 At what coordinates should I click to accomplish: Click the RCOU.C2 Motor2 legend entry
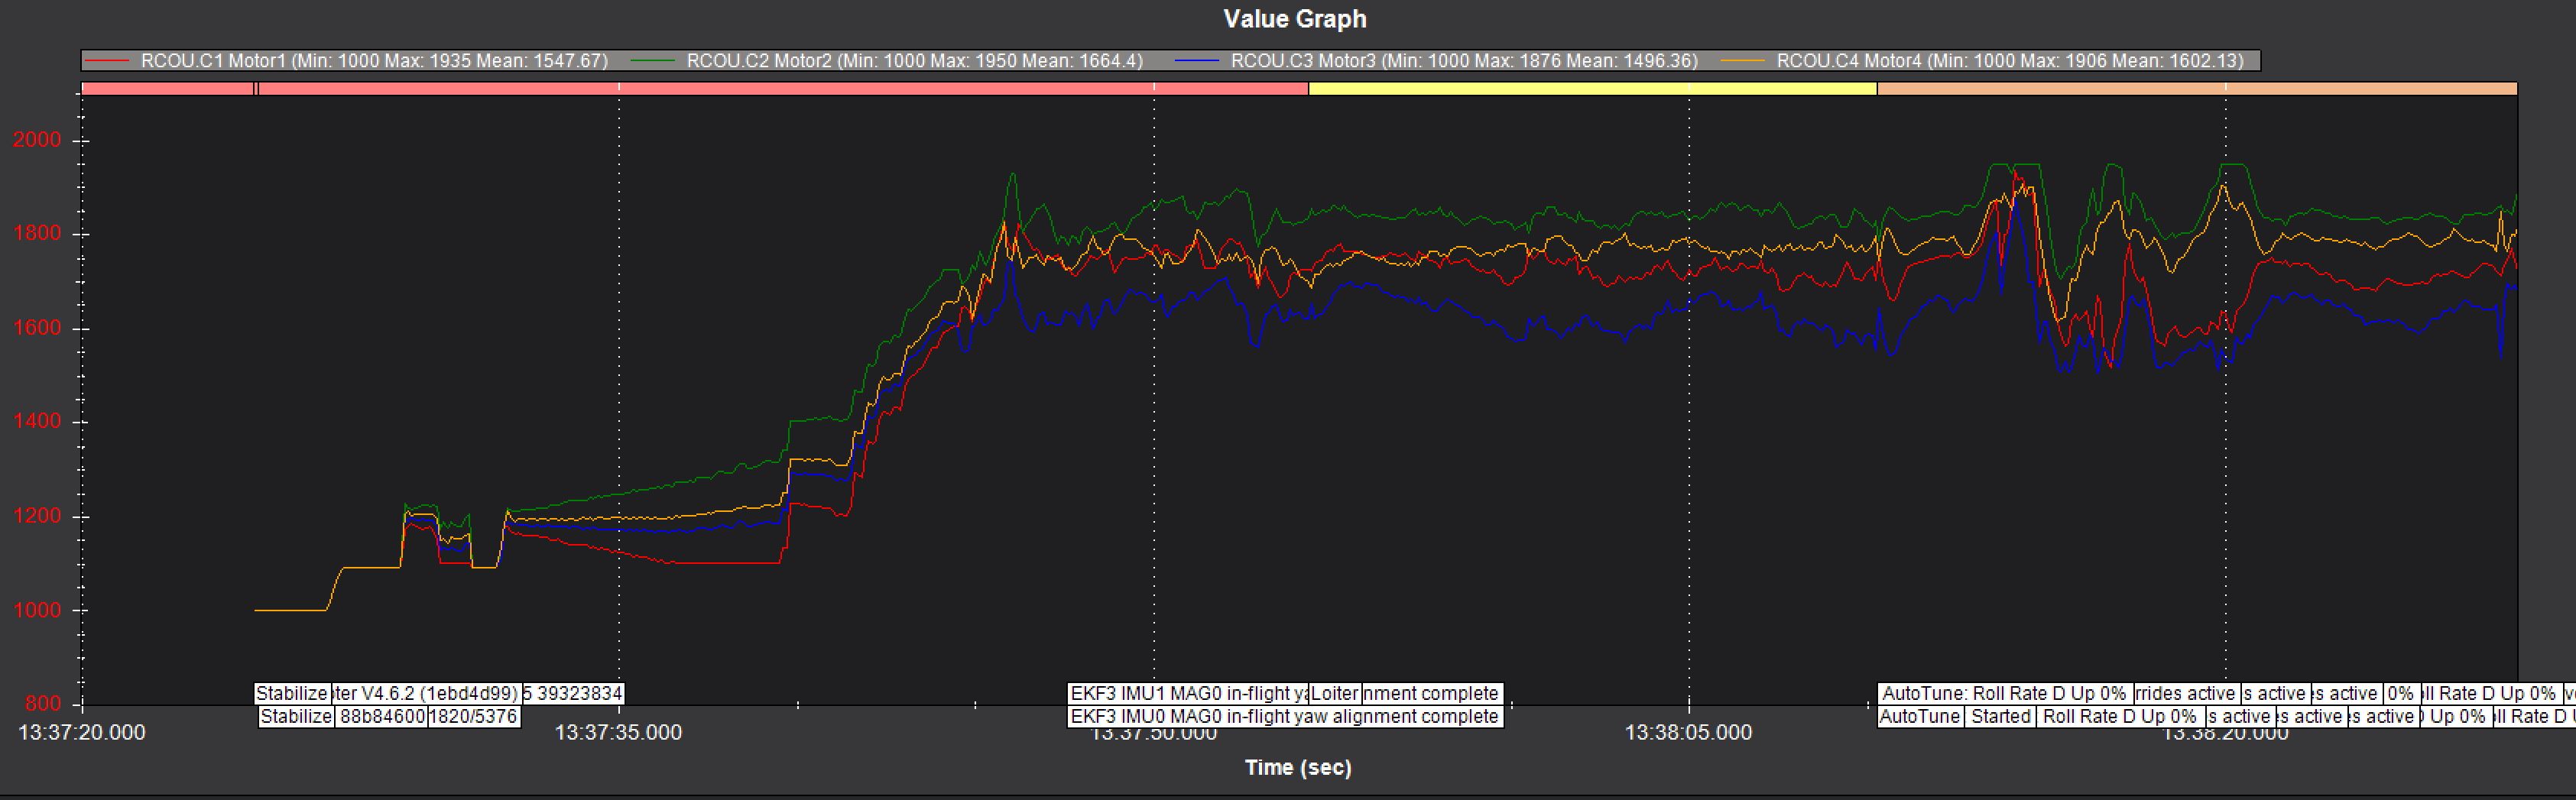pyautogui.click(x=914, y=61)
